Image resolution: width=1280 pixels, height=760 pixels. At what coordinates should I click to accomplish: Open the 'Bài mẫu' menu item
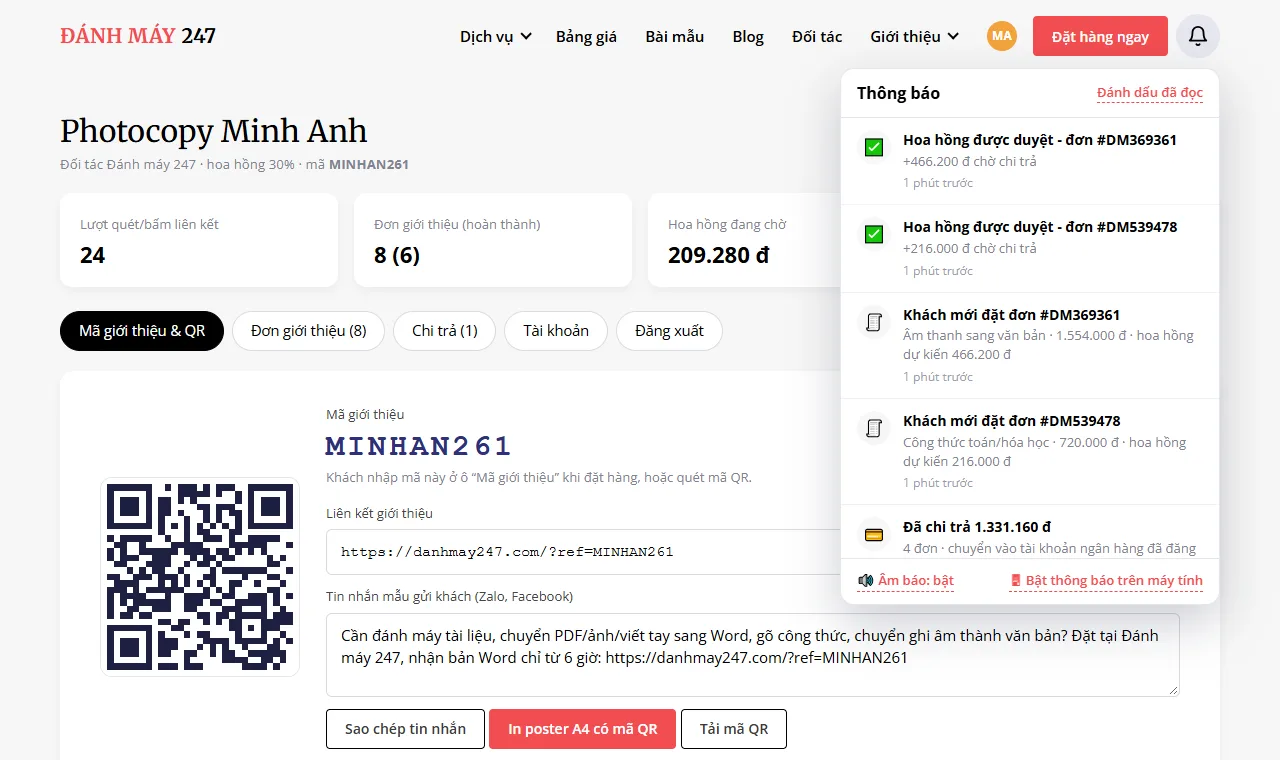(674, 36)
